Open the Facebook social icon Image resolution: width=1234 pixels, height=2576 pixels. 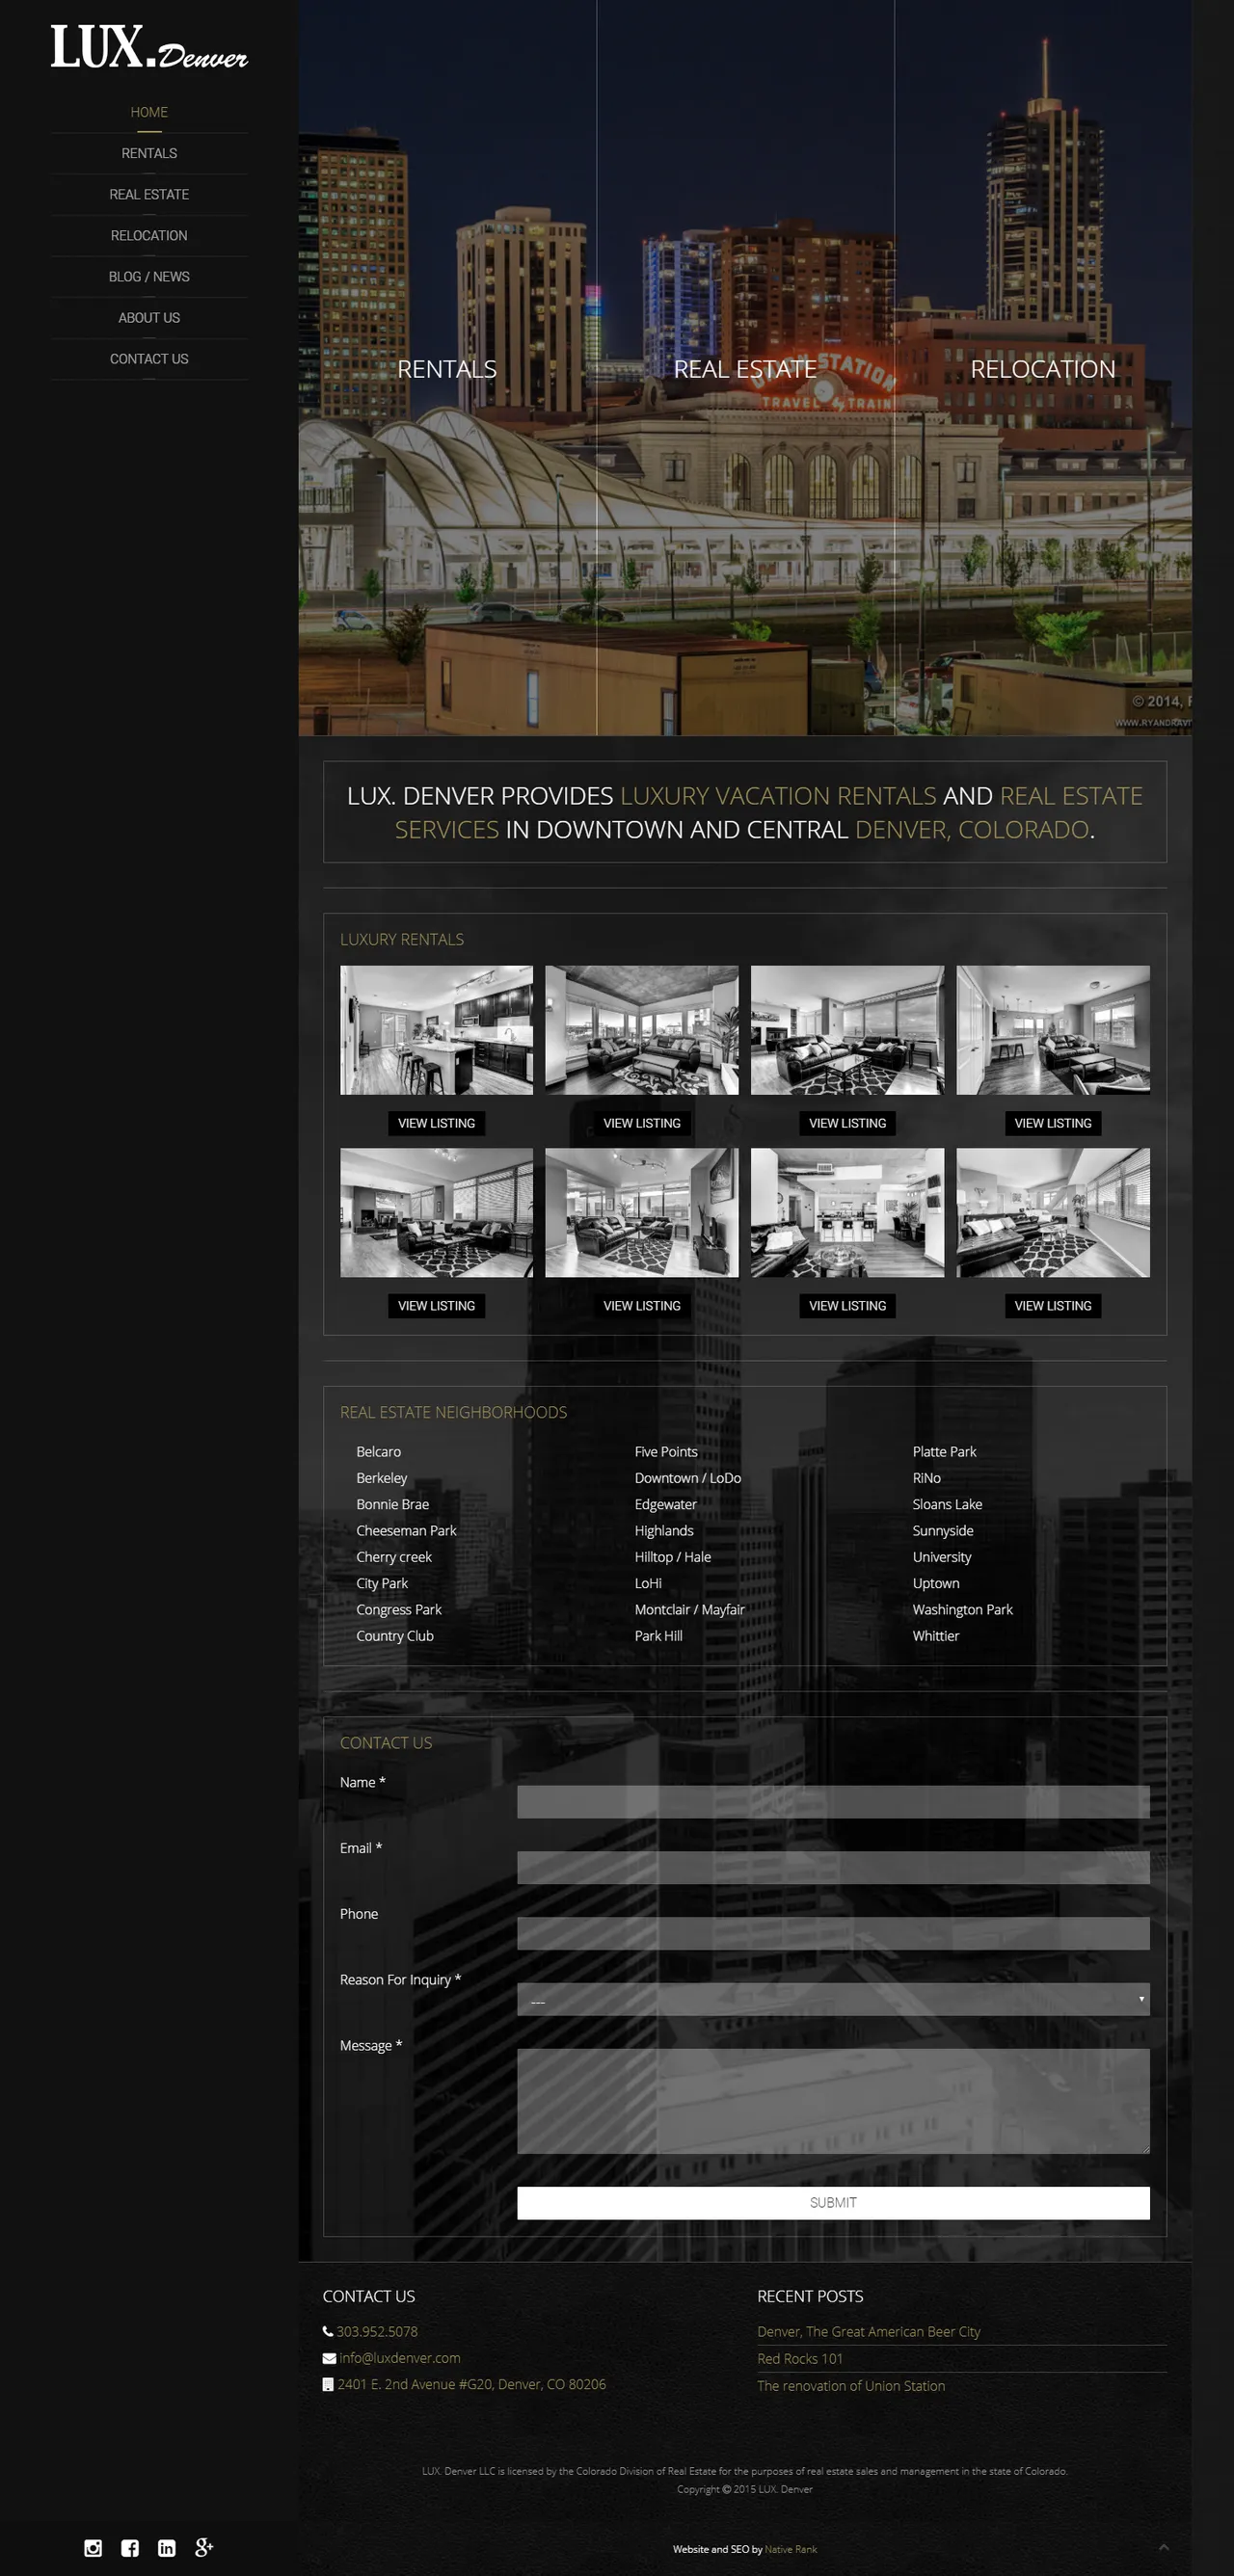point(130,2548)
